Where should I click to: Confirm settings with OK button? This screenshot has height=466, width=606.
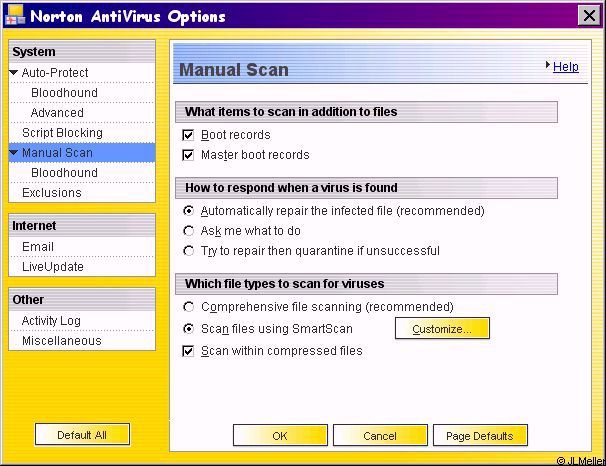280,435
